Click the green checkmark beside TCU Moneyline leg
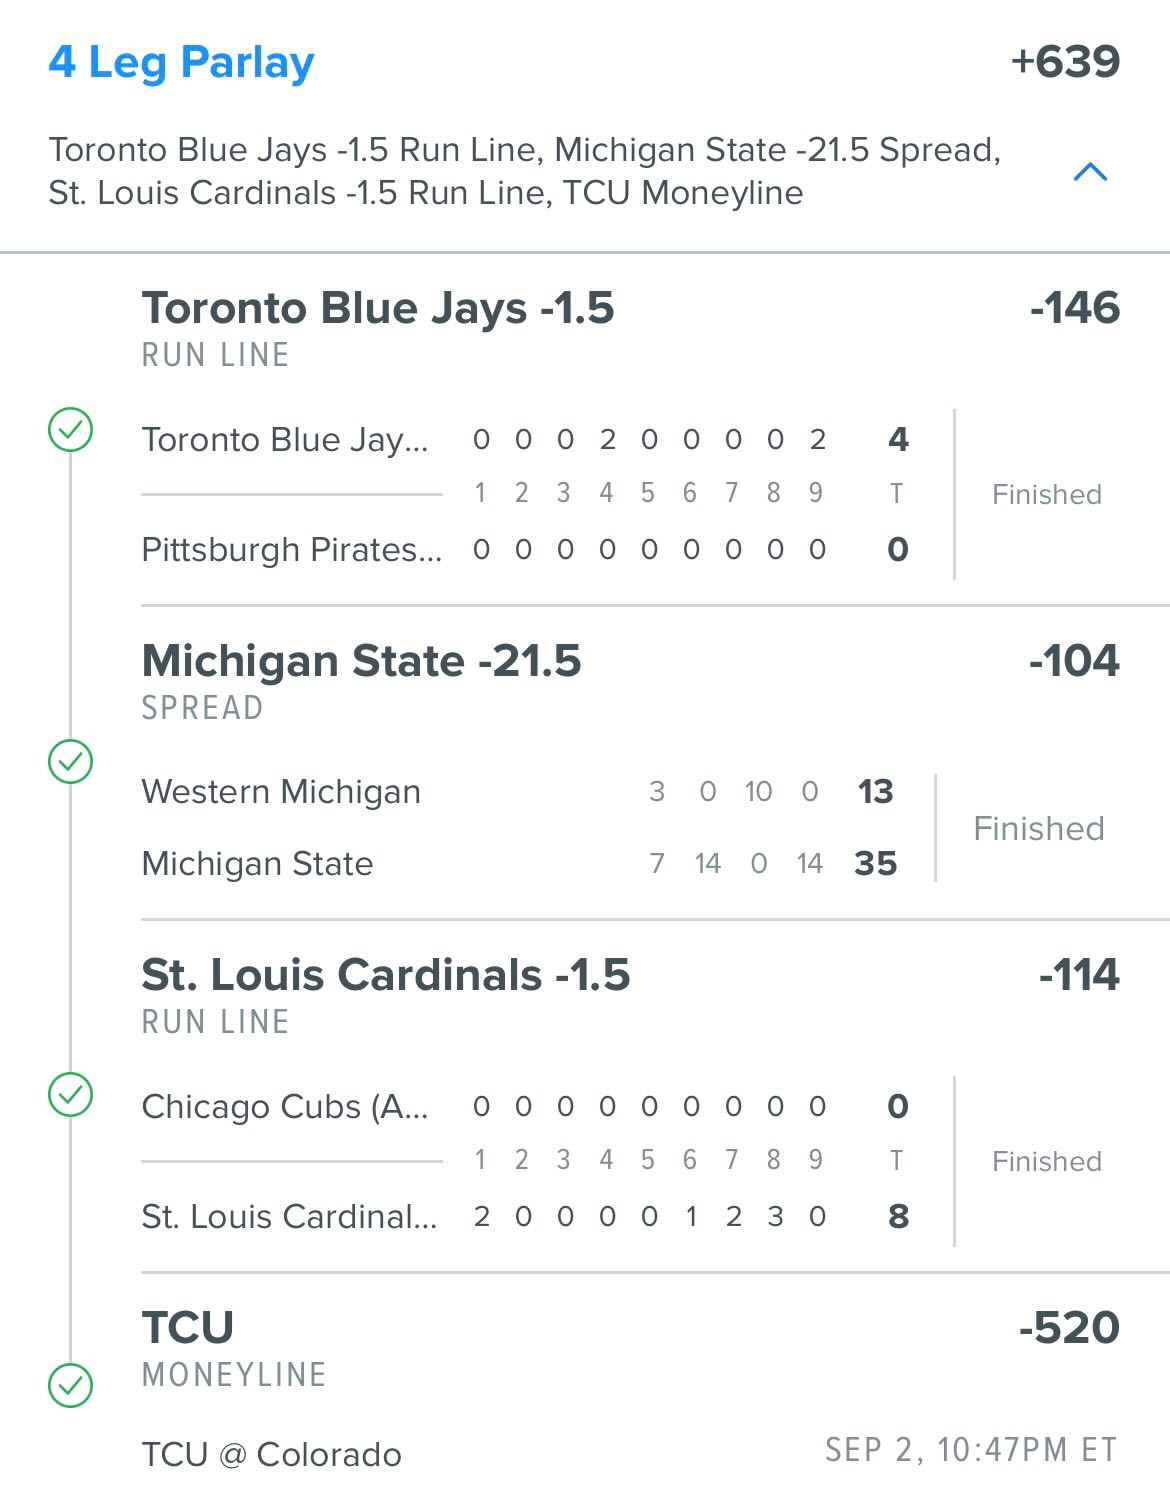Screen dimensions: 1170x1494 (x=71, y=1386)
